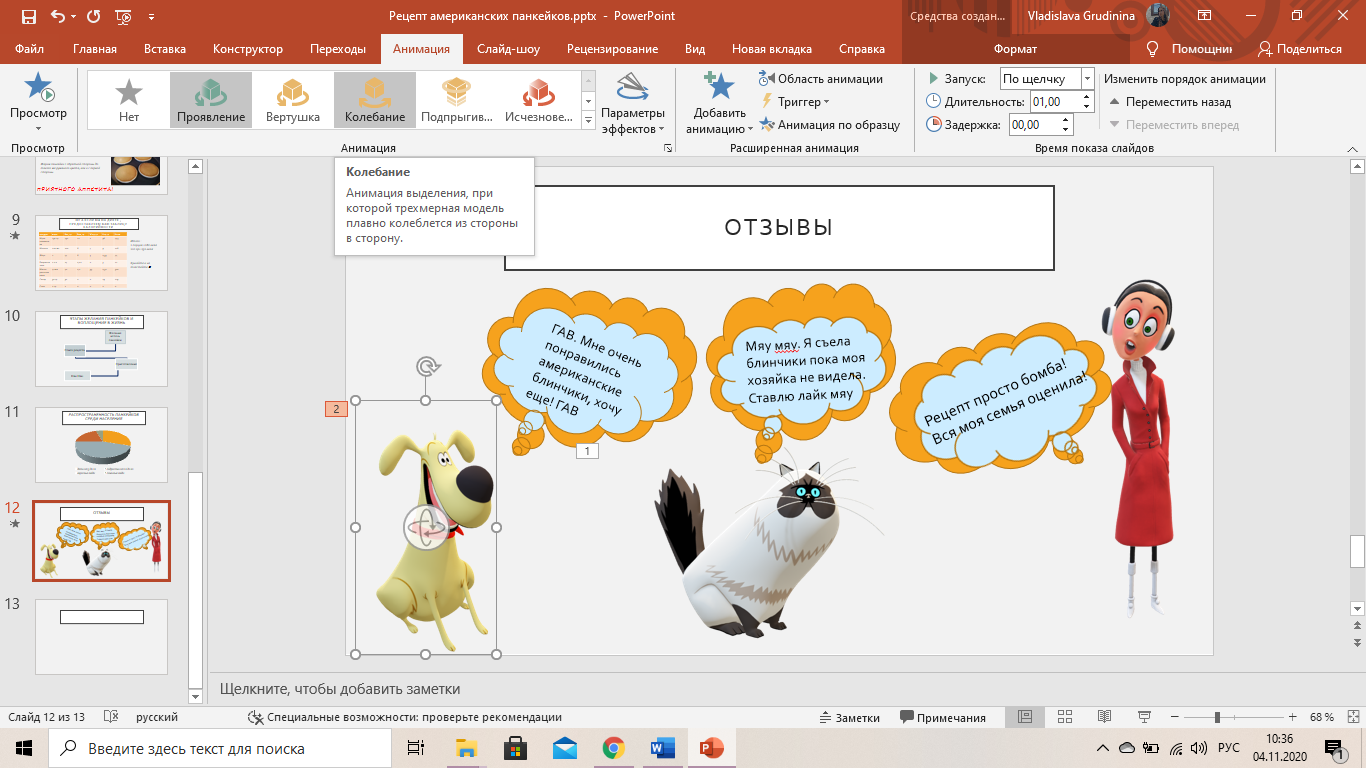
Task: Select the 'Колебание' animation effect
Action: [375, 100]
